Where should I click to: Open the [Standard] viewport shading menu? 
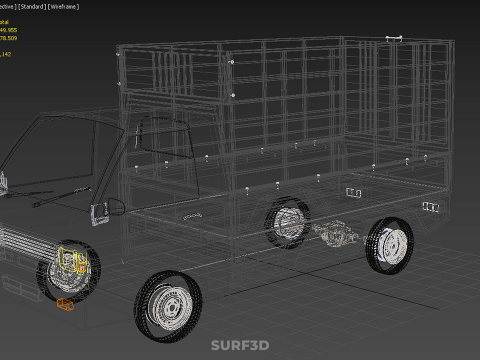(x=32, y=7)
